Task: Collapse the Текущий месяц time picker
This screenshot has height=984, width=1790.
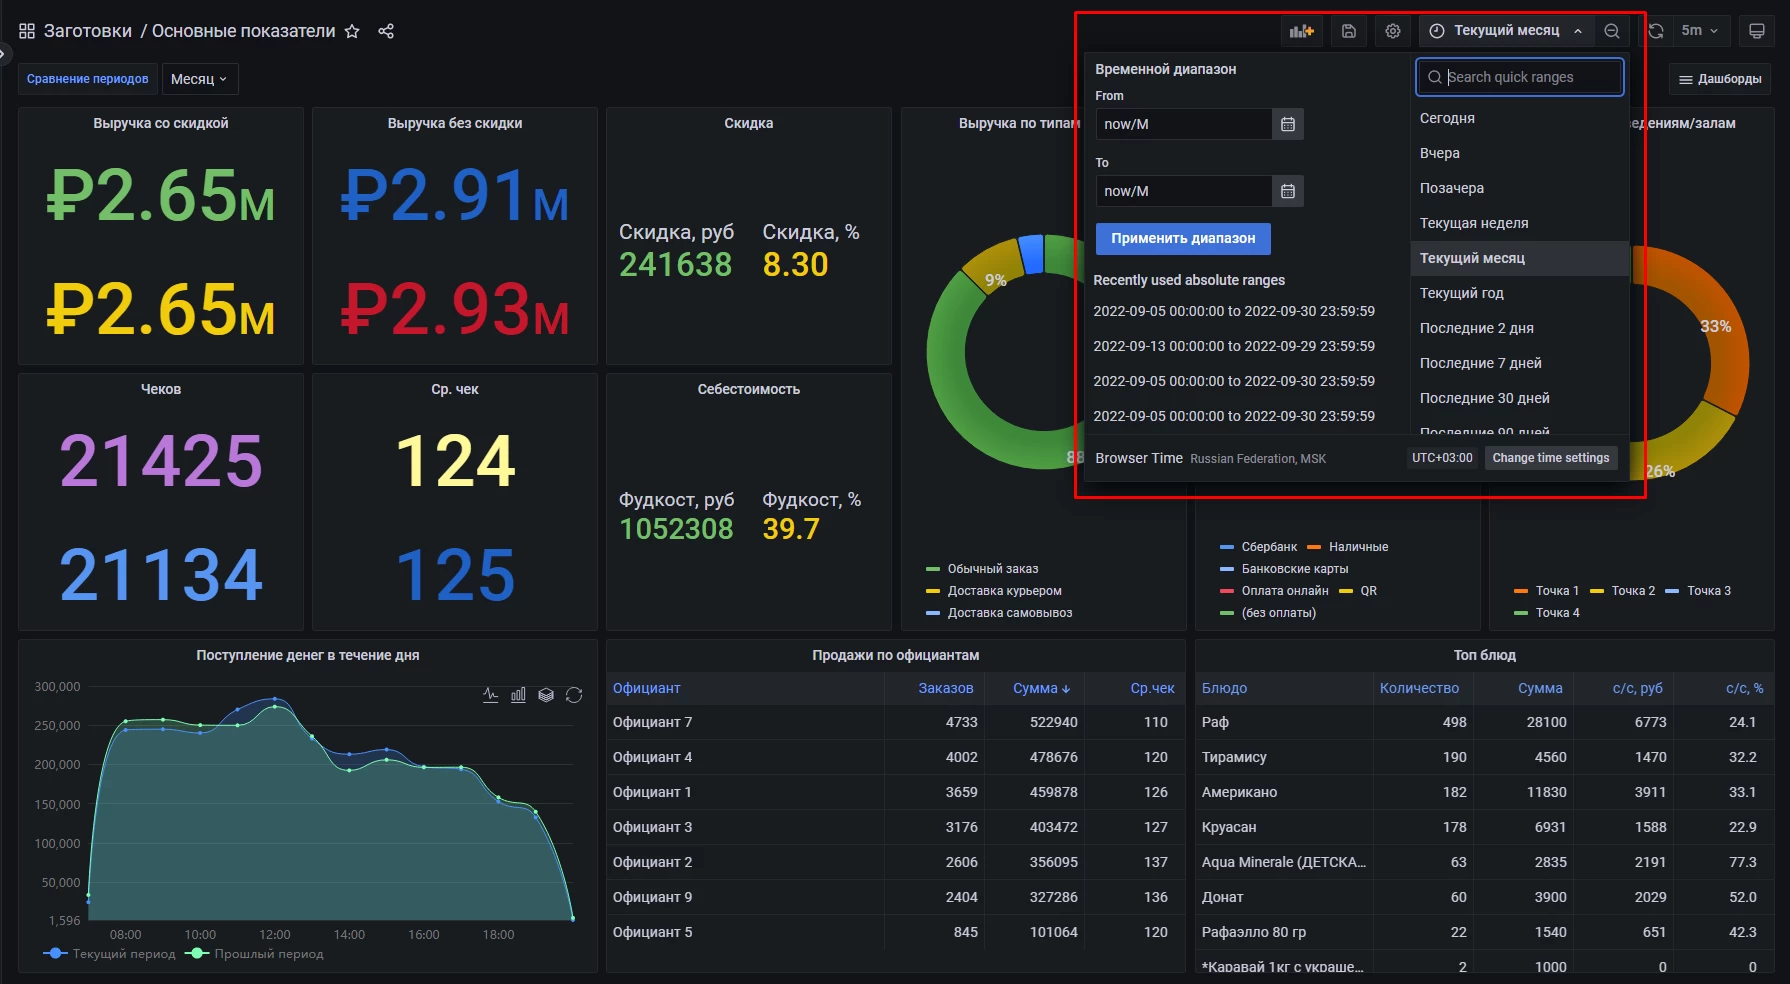Action: (1506, 31)
